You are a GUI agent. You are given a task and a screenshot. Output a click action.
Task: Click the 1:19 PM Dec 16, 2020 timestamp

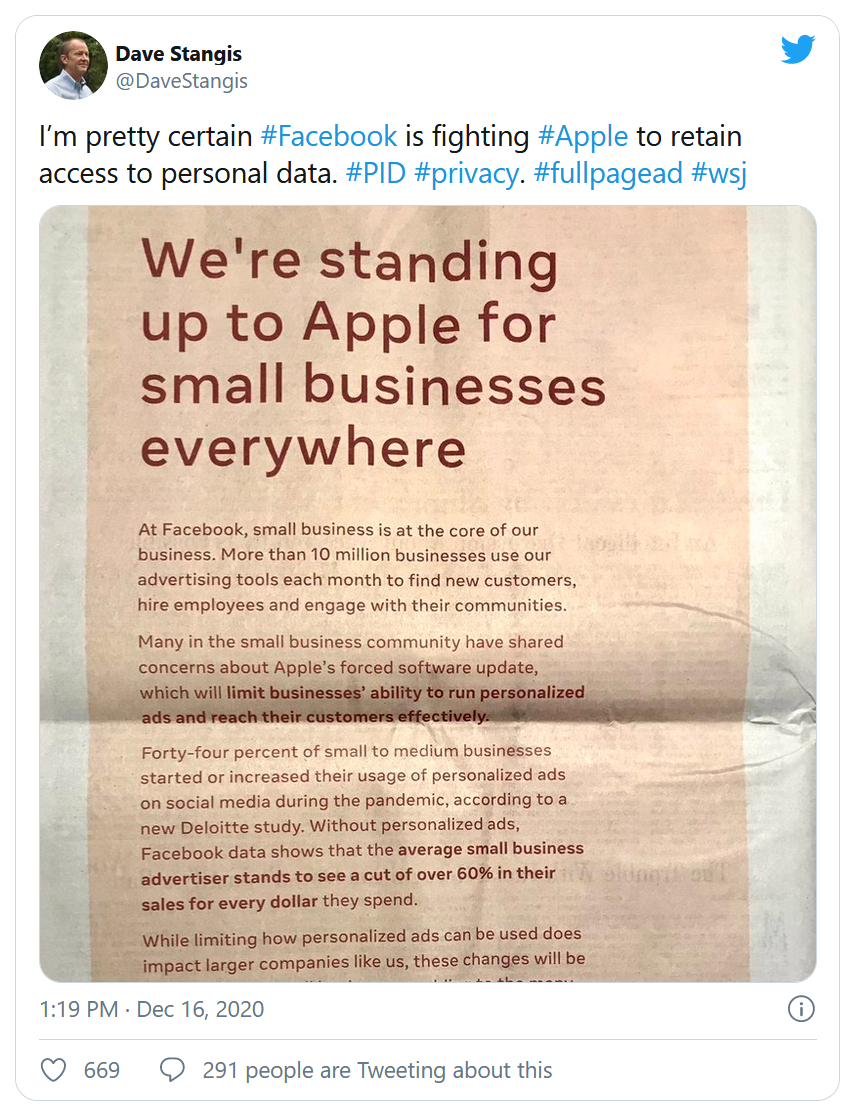click(152, 1009)
